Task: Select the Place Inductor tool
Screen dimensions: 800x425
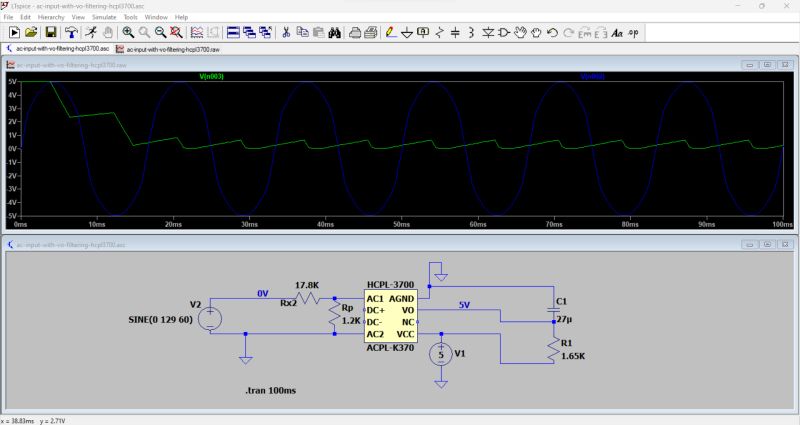Action: tap(471, 33)
